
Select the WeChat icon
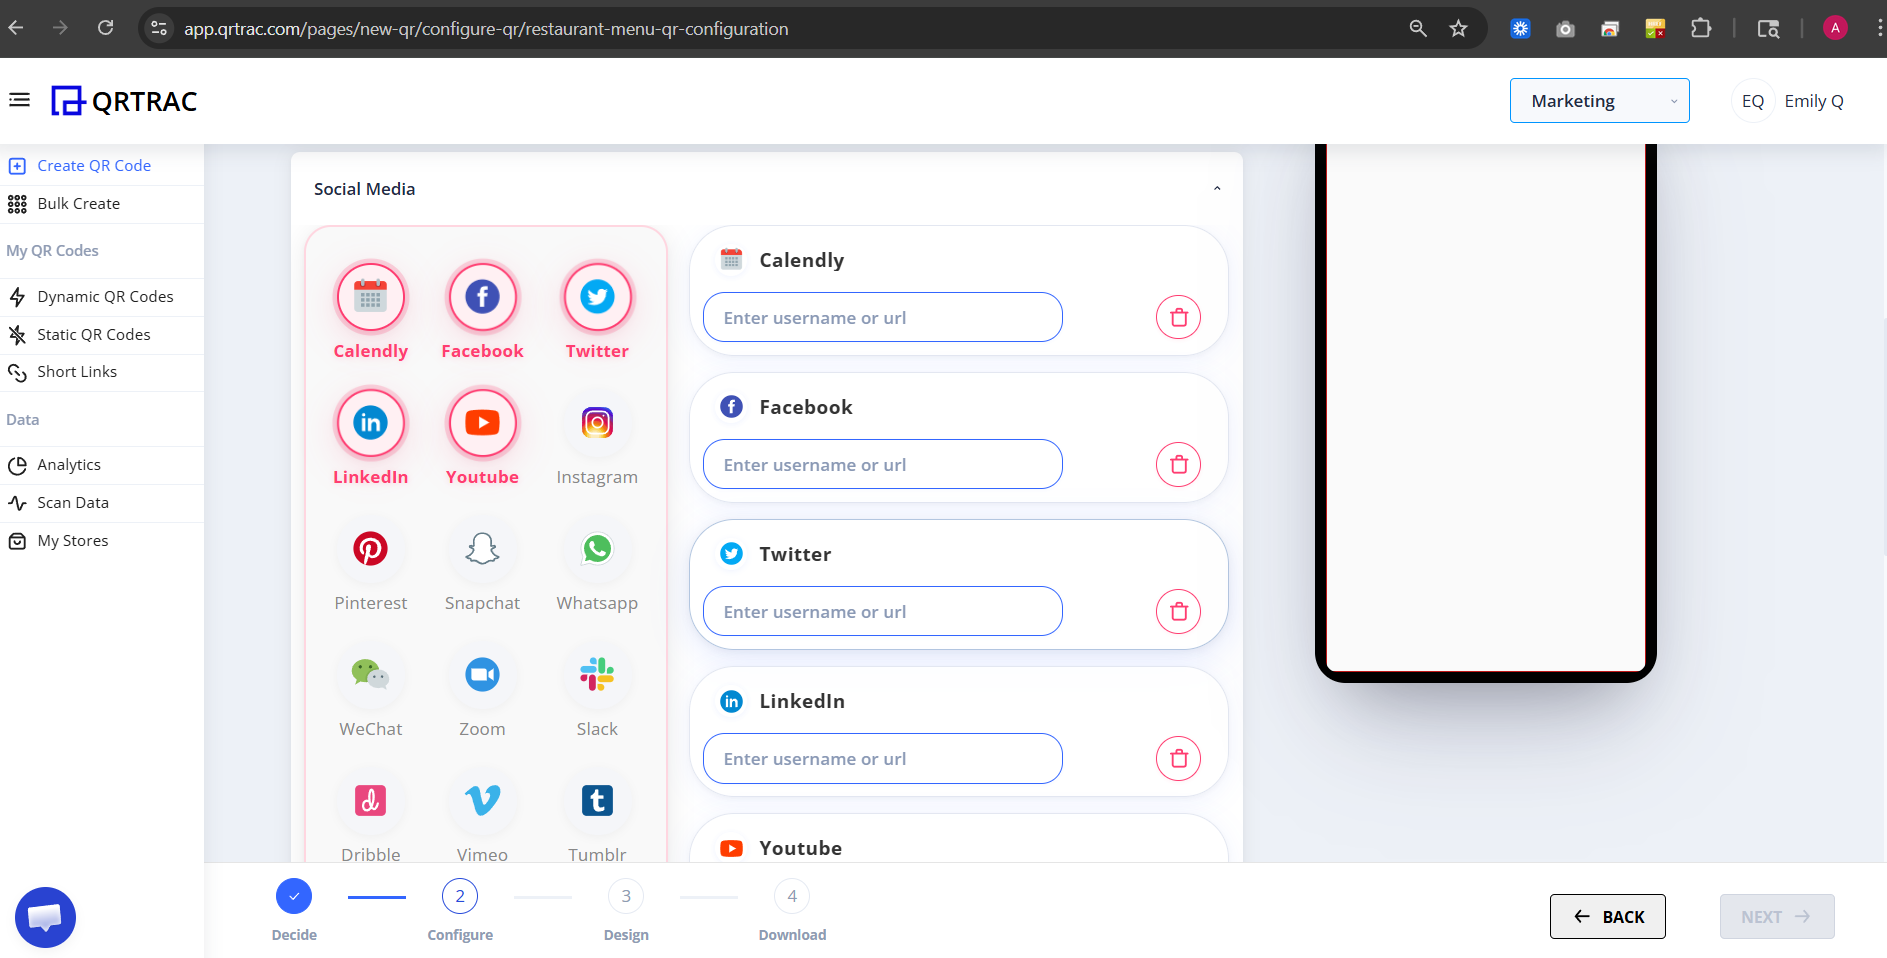pos(370,674)
